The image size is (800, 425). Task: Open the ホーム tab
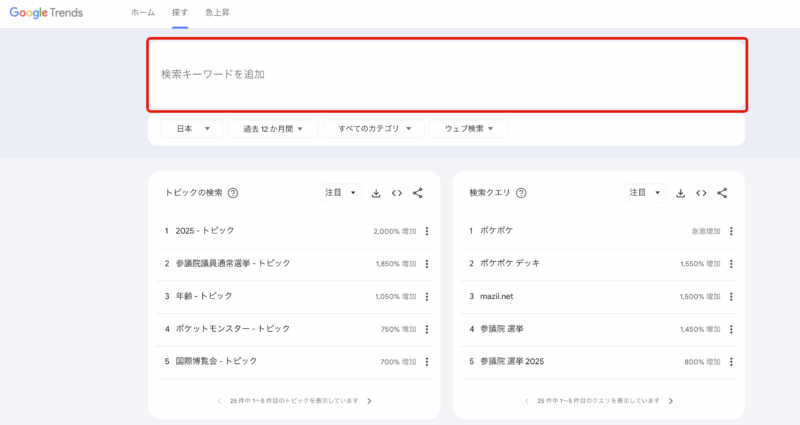(143, 13)
